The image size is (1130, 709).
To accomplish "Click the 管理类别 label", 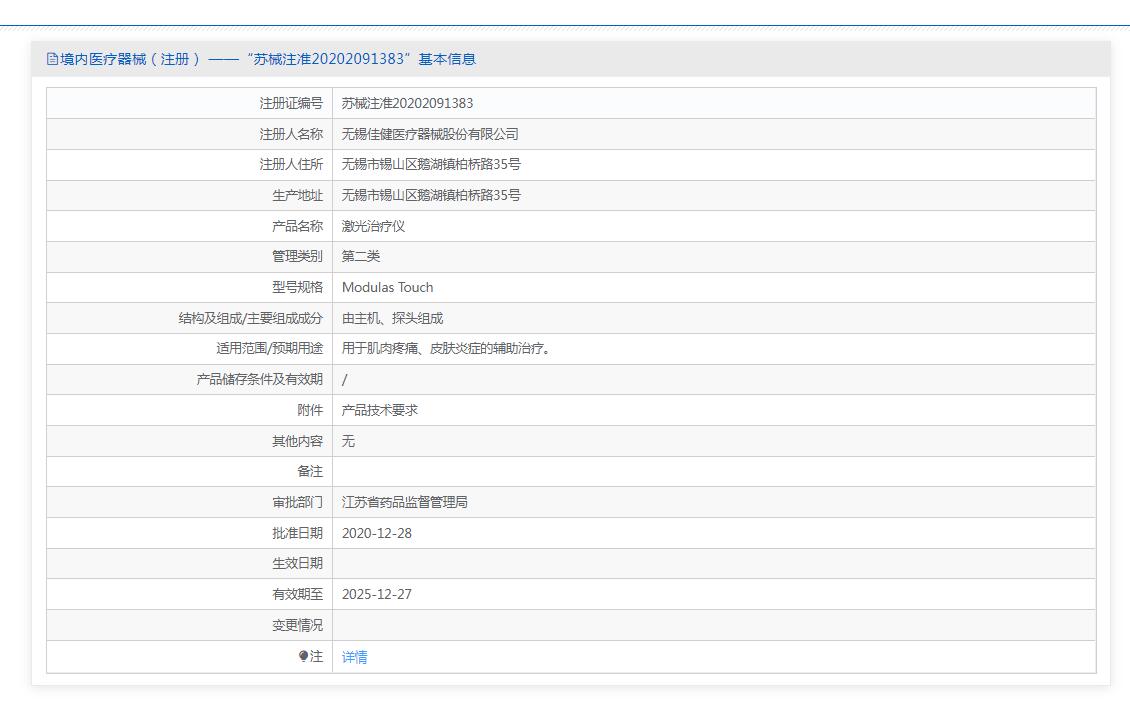I will click(x=298, y=257).
